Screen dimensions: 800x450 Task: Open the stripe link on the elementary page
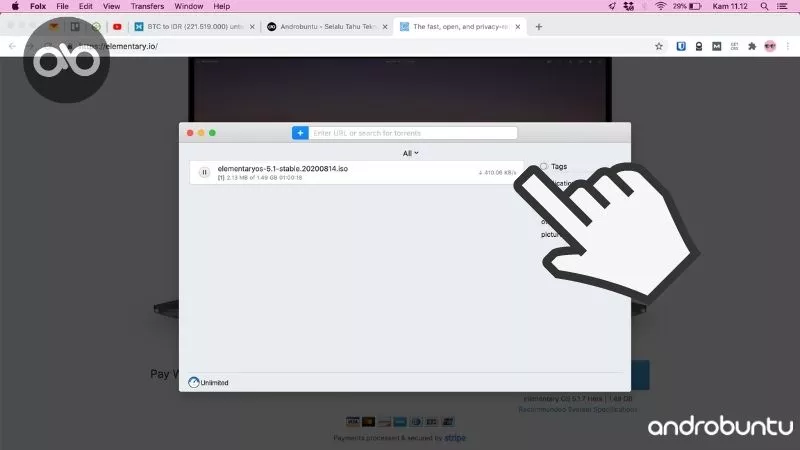pyautogui.click(x=455, y=438)
